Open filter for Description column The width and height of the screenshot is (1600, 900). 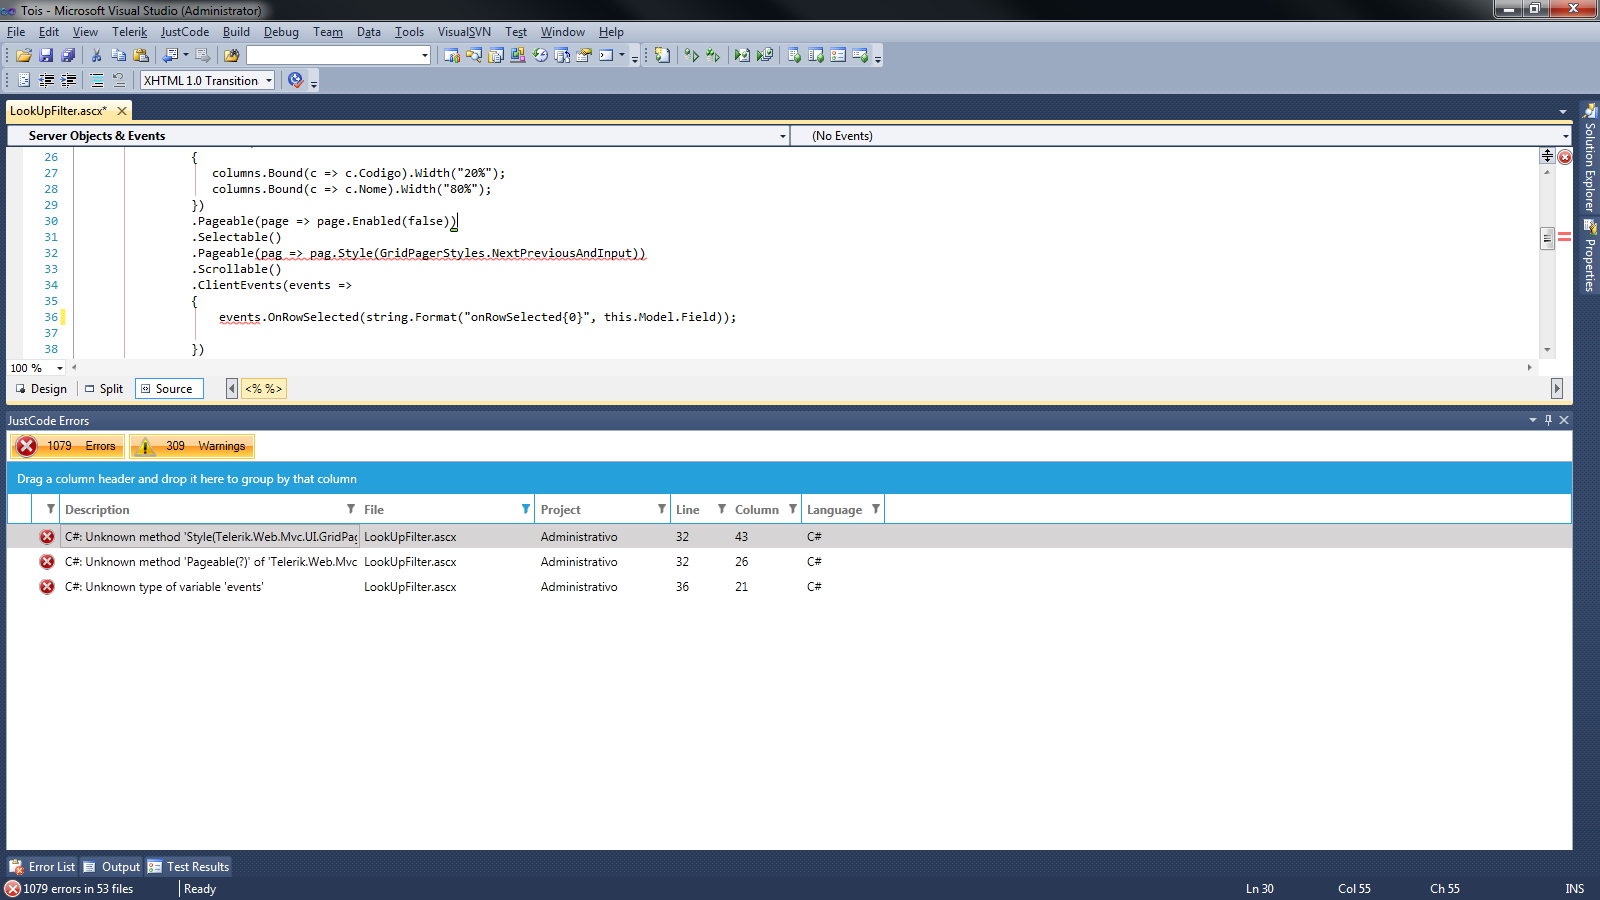(350, 509)
